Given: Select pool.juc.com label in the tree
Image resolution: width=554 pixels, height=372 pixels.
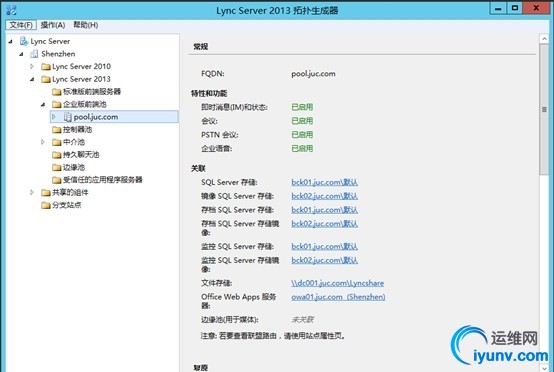Looking at the screenshot, I should click(x=96, y=117).
